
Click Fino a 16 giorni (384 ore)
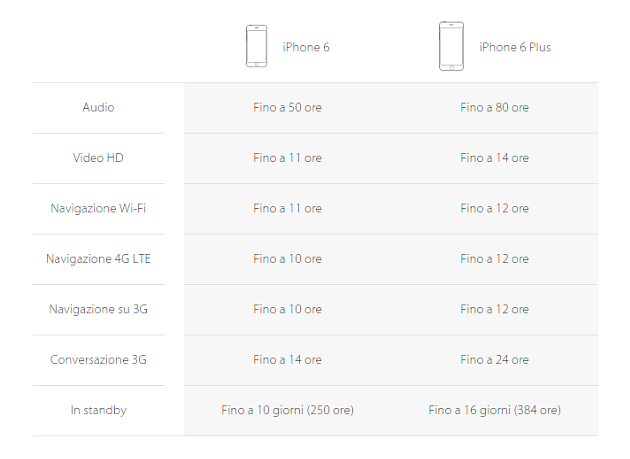pyautogui.click(x=495, y=410)
